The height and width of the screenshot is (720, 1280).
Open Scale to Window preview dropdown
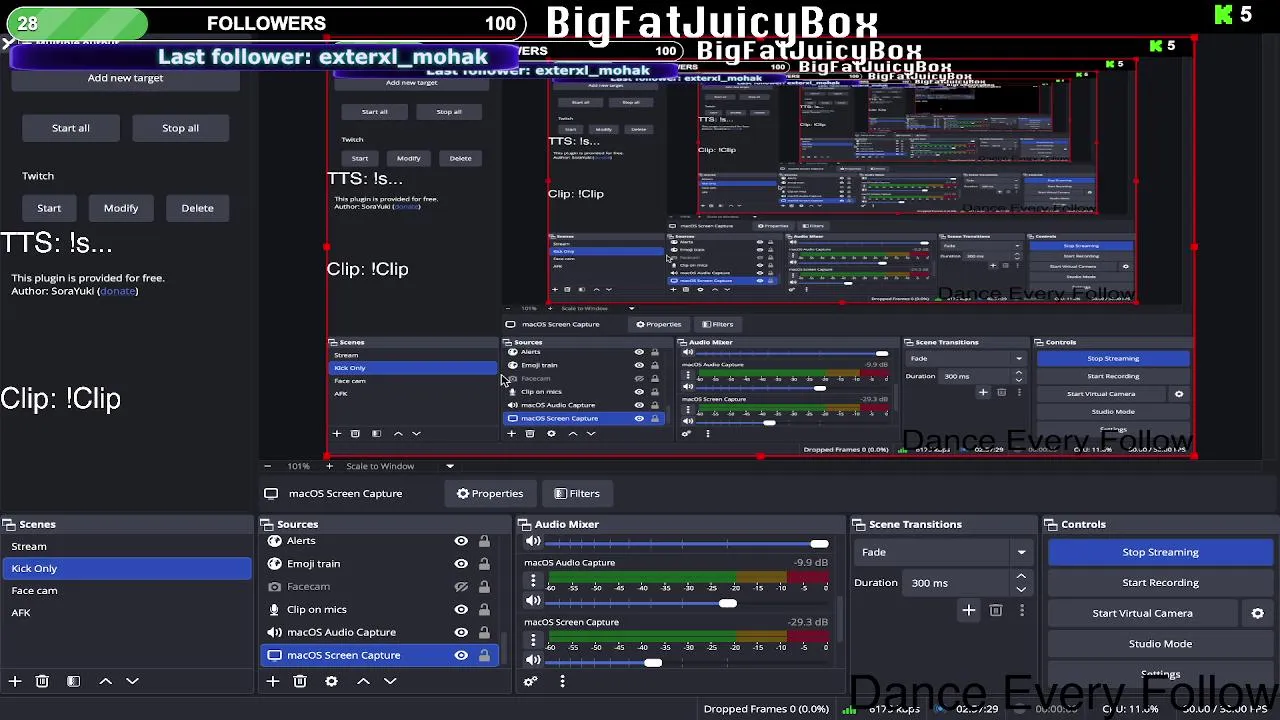point(399,466)
